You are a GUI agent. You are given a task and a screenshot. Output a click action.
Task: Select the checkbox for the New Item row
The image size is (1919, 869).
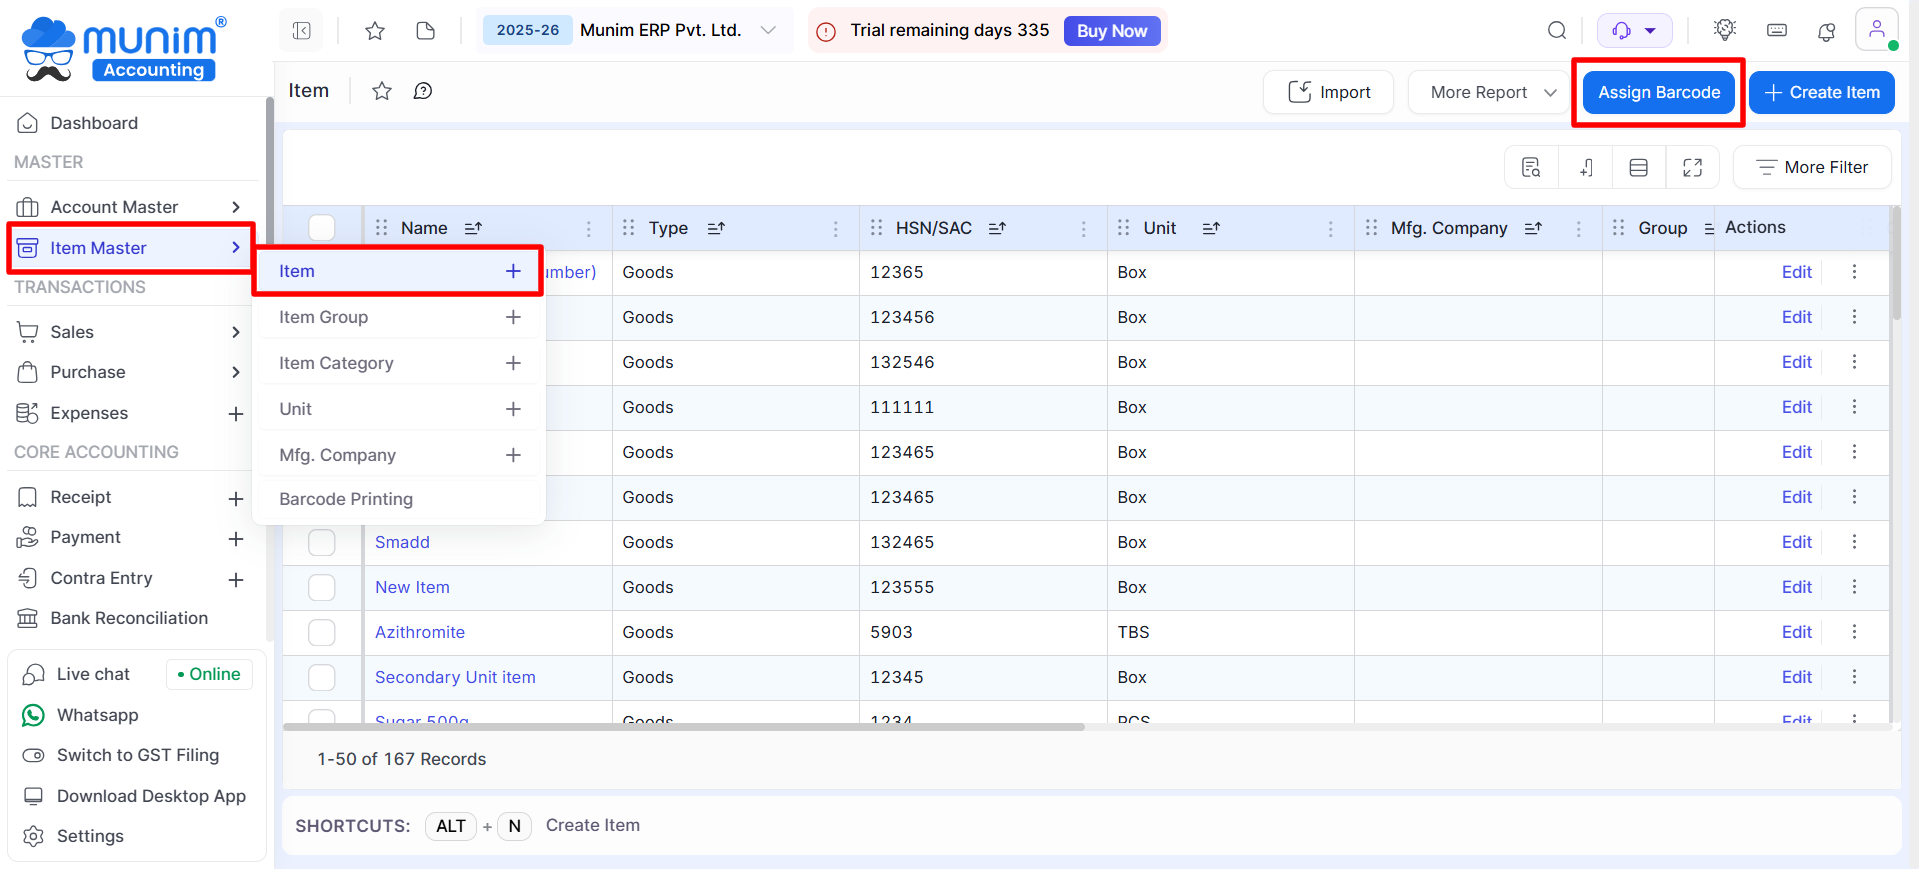pyautogui.click(x=322, y=587)
